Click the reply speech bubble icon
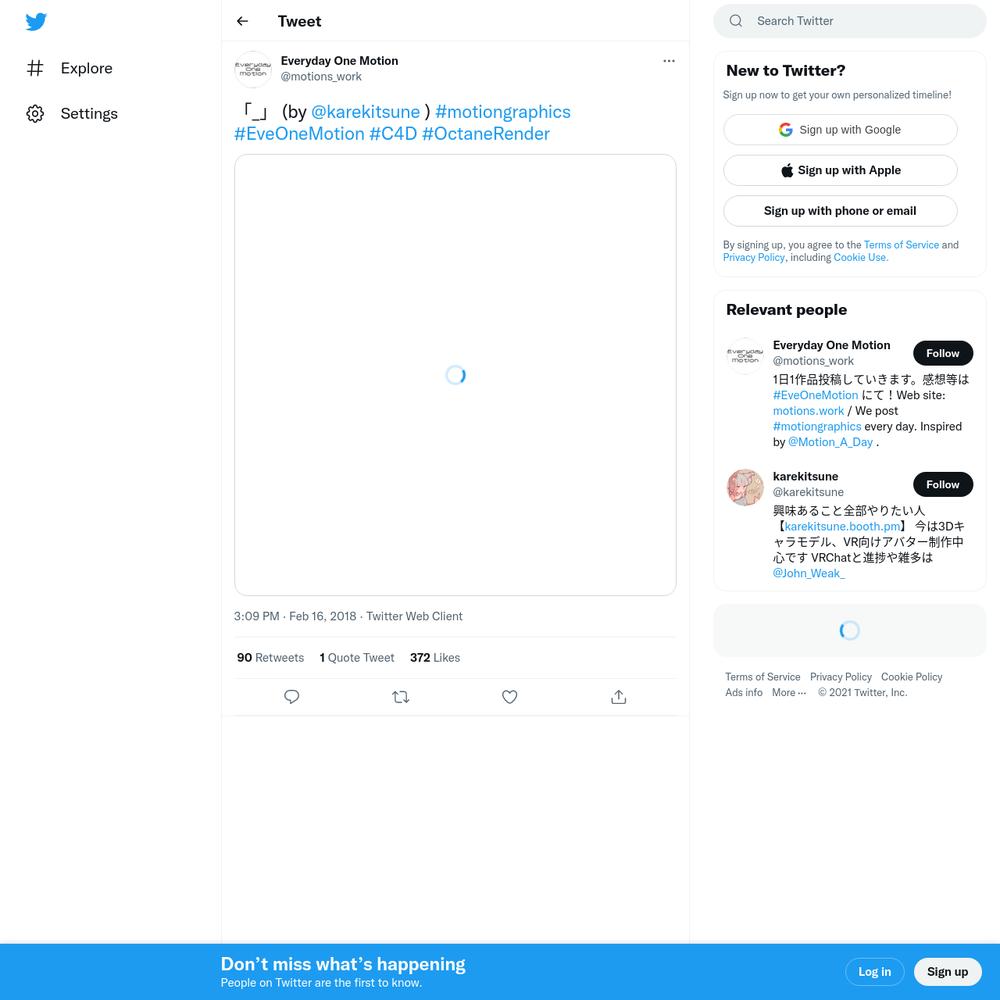The height and width of the screenshot is (1000, 1000). 291,697
